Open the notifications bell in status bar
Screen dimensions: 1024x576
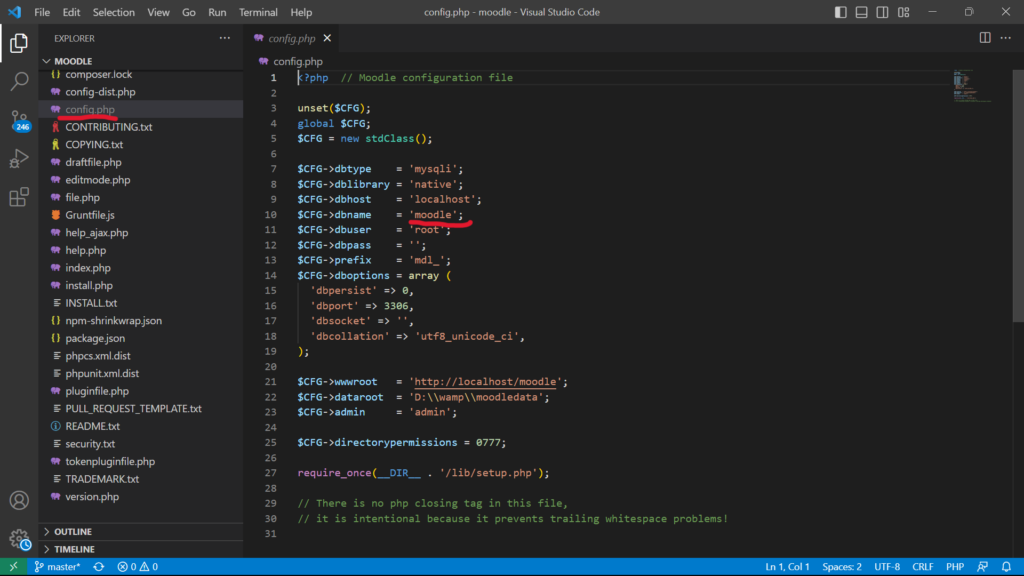point(1006,567)
